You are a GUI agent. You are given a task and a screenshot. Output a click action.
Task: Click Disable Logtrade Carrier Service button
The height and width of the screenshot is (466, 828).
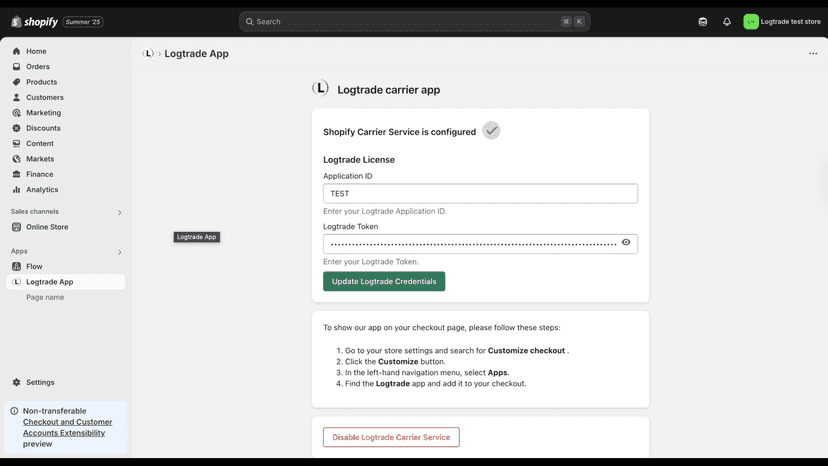point(391,437)
